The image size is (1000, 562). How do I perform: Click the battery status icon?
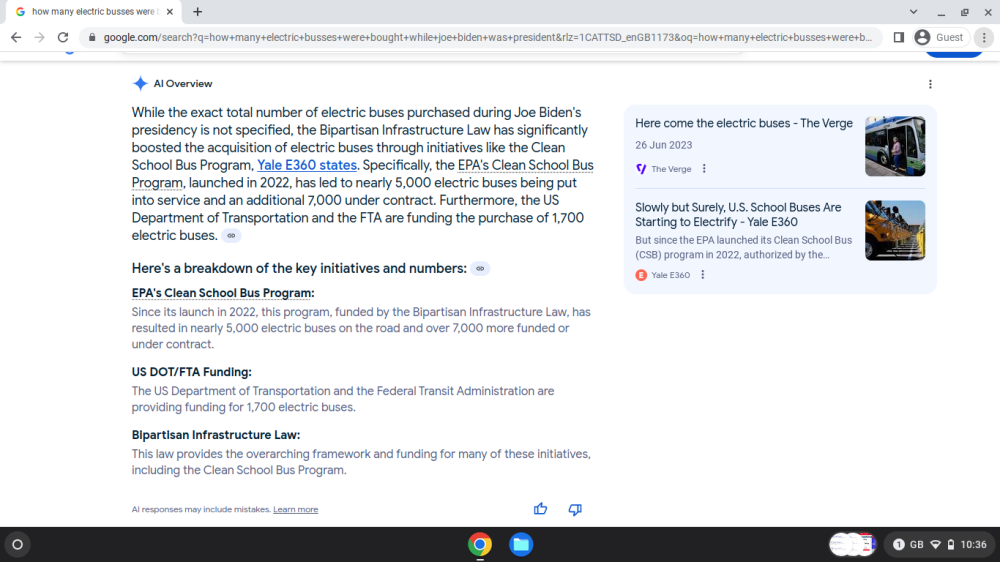click(x=950, y=544)
